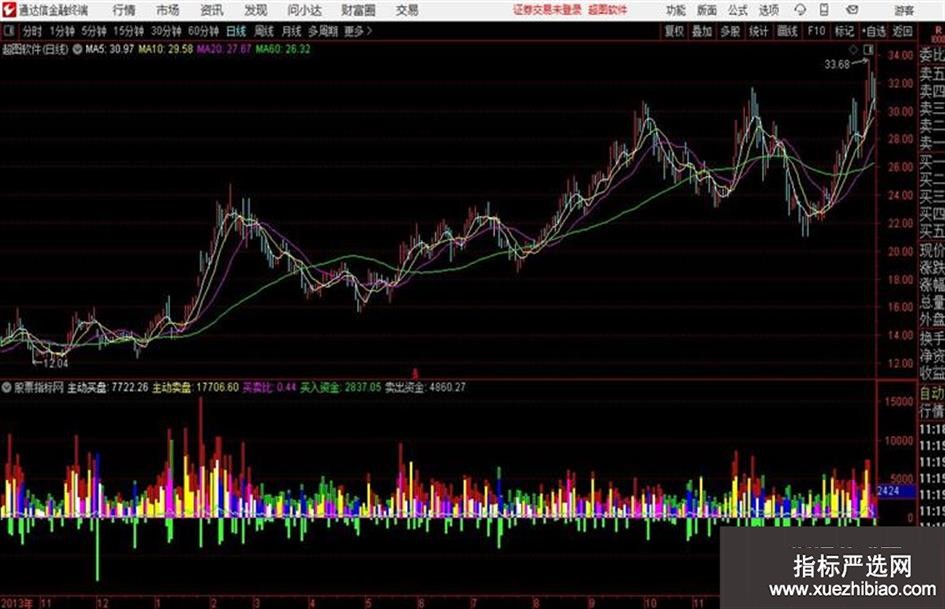The image size is (945, 609).
Task: Click the 2013年 date on the time axis
Action: click(x=17, y=603)
